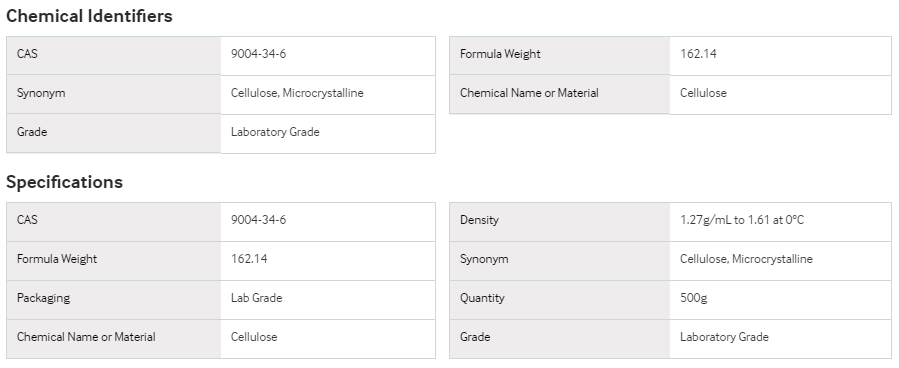Select CAS value 9004-34-6 in Chemical Identifiers
Screen dimensions: 899x368
259,54
